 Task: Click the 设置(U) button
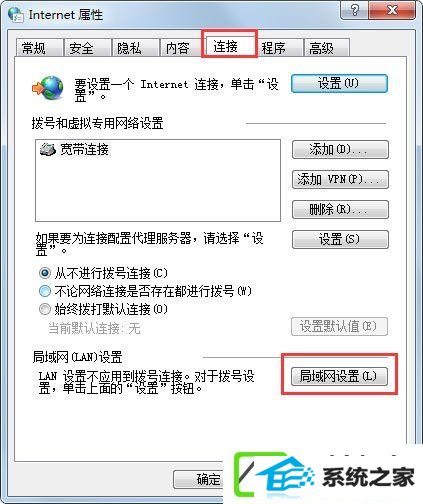pos(339,83)
